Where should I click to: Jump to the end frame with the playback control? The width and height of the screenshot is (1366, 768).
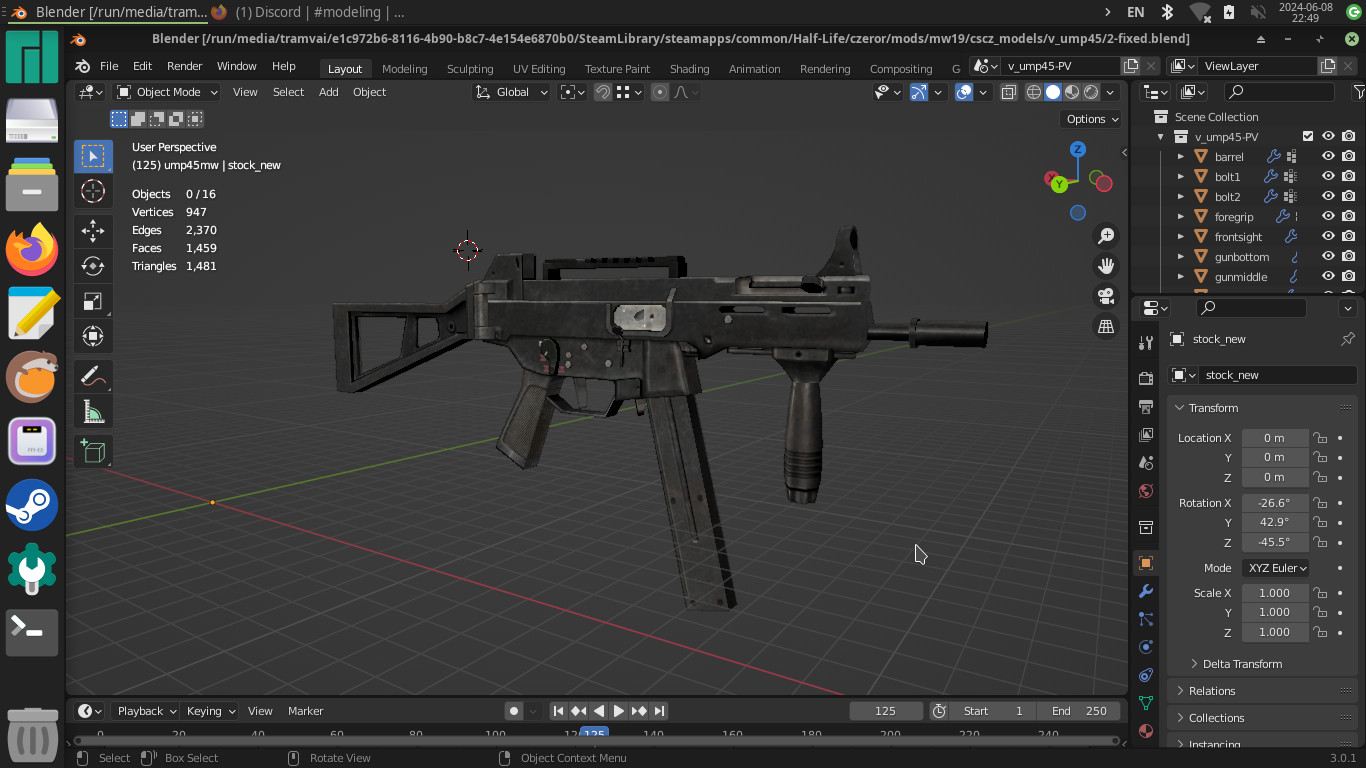tap(659, 711)
